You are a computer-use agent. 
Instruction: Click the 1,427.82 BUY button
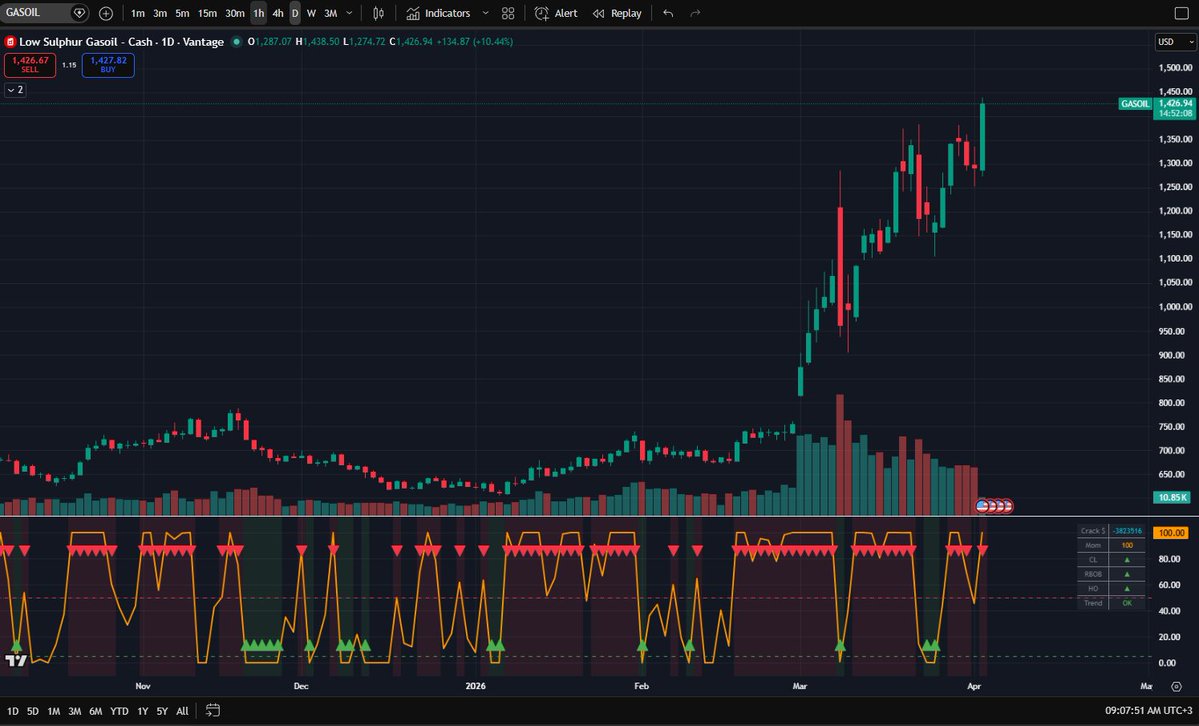coord(108,65)
